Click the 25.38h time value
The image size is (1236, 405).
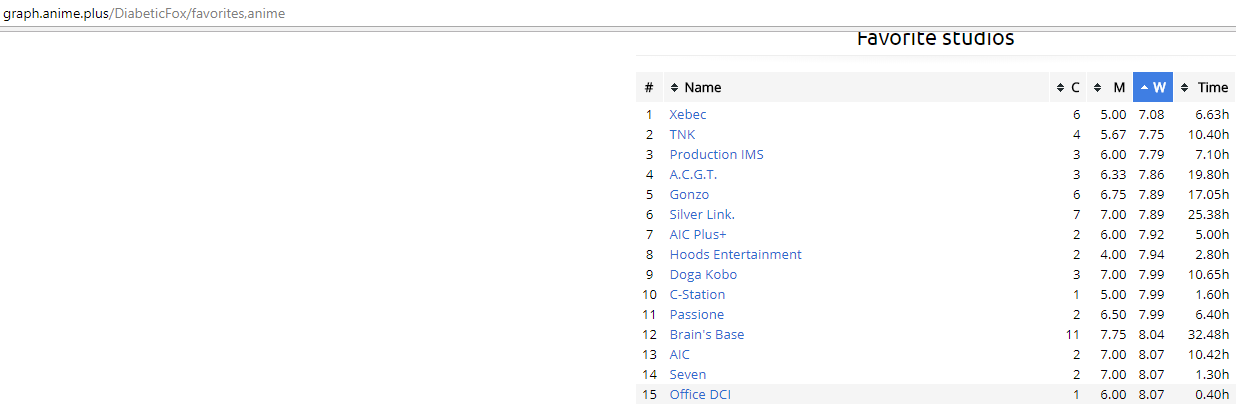pos(1209,215)
